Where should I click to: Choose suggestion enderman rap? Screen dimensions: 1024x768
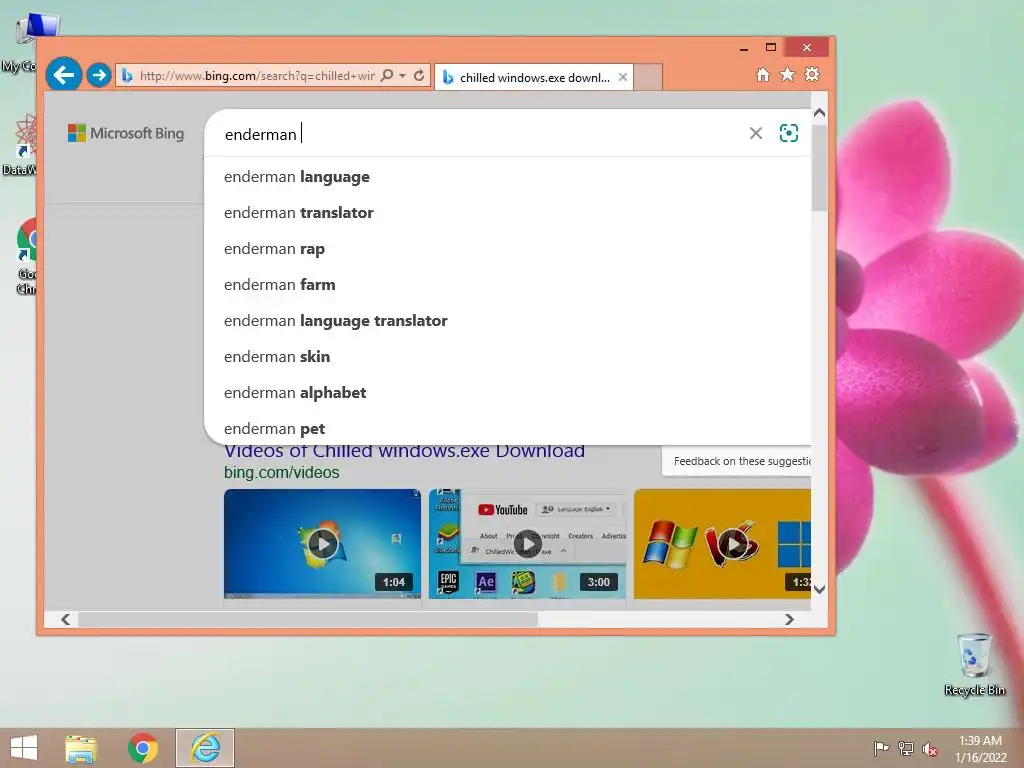click(x=507, y=249)
